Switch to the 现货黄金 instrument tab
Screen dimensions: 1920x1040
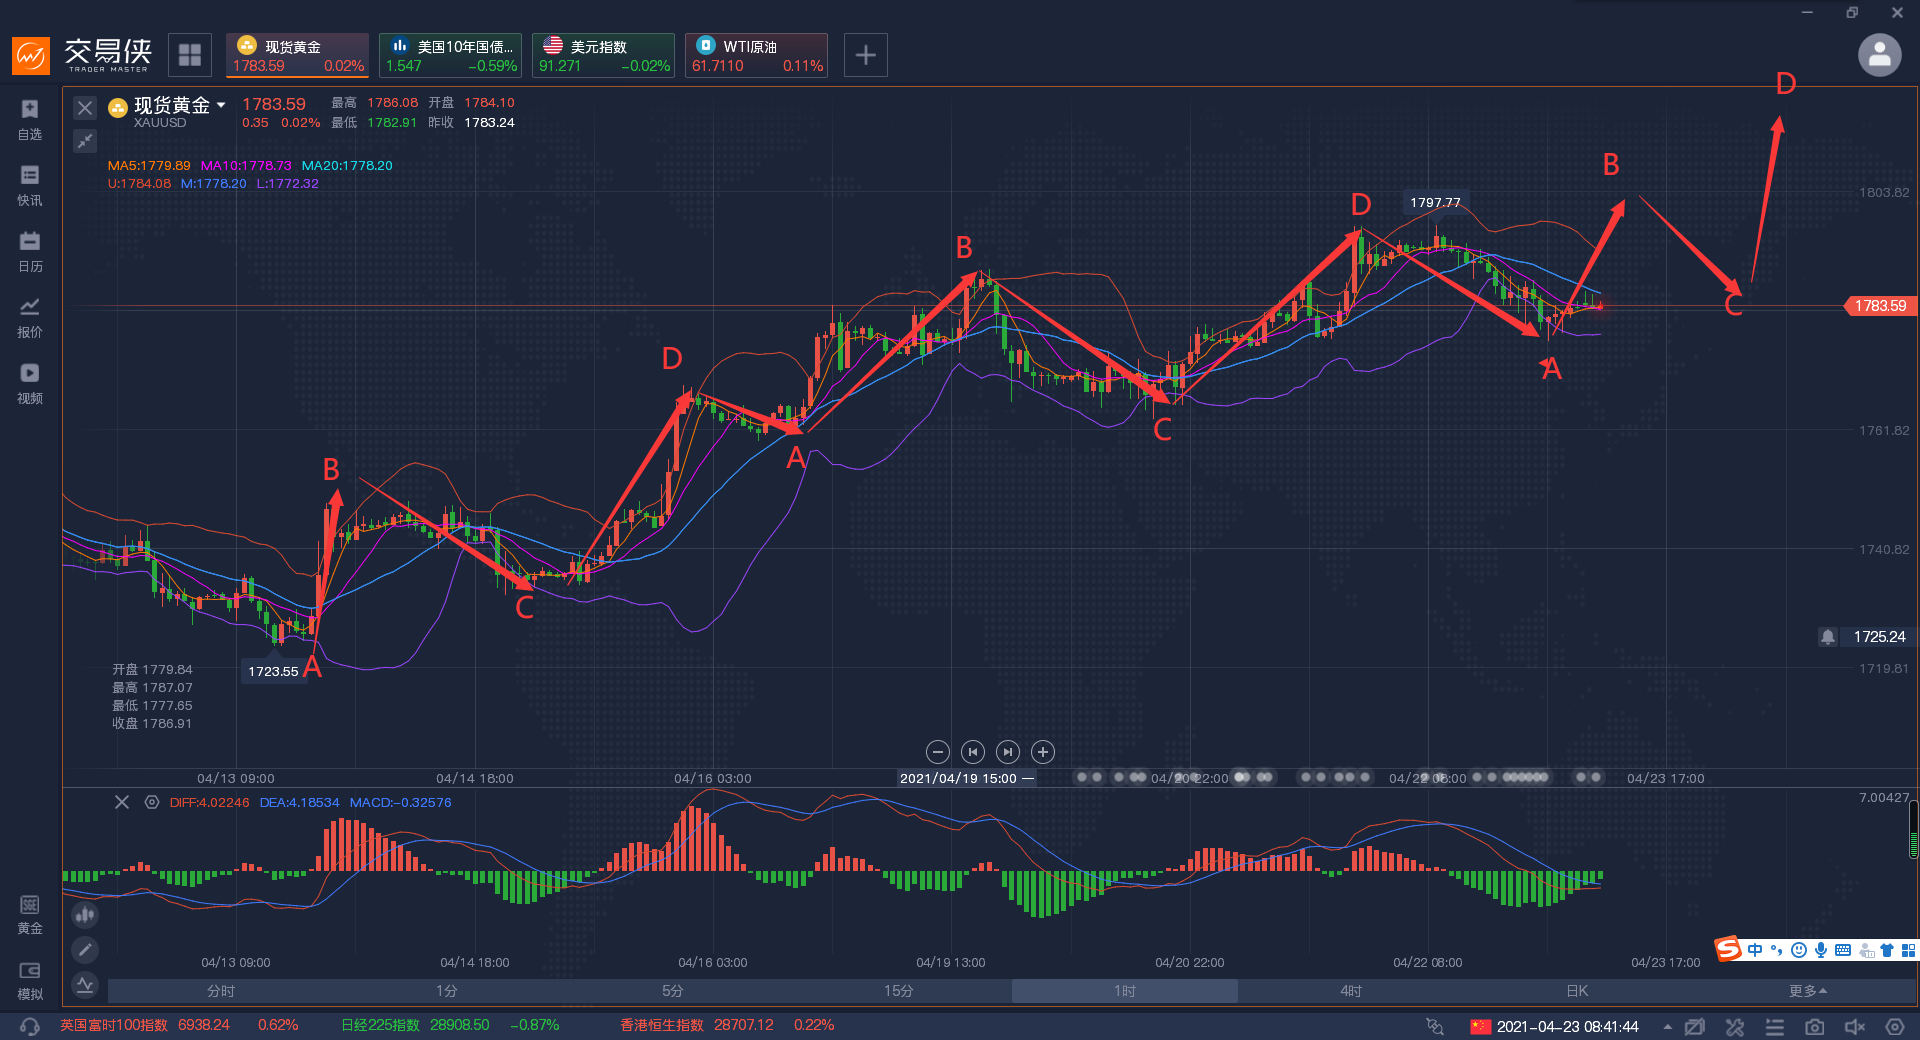pos(298,55)
